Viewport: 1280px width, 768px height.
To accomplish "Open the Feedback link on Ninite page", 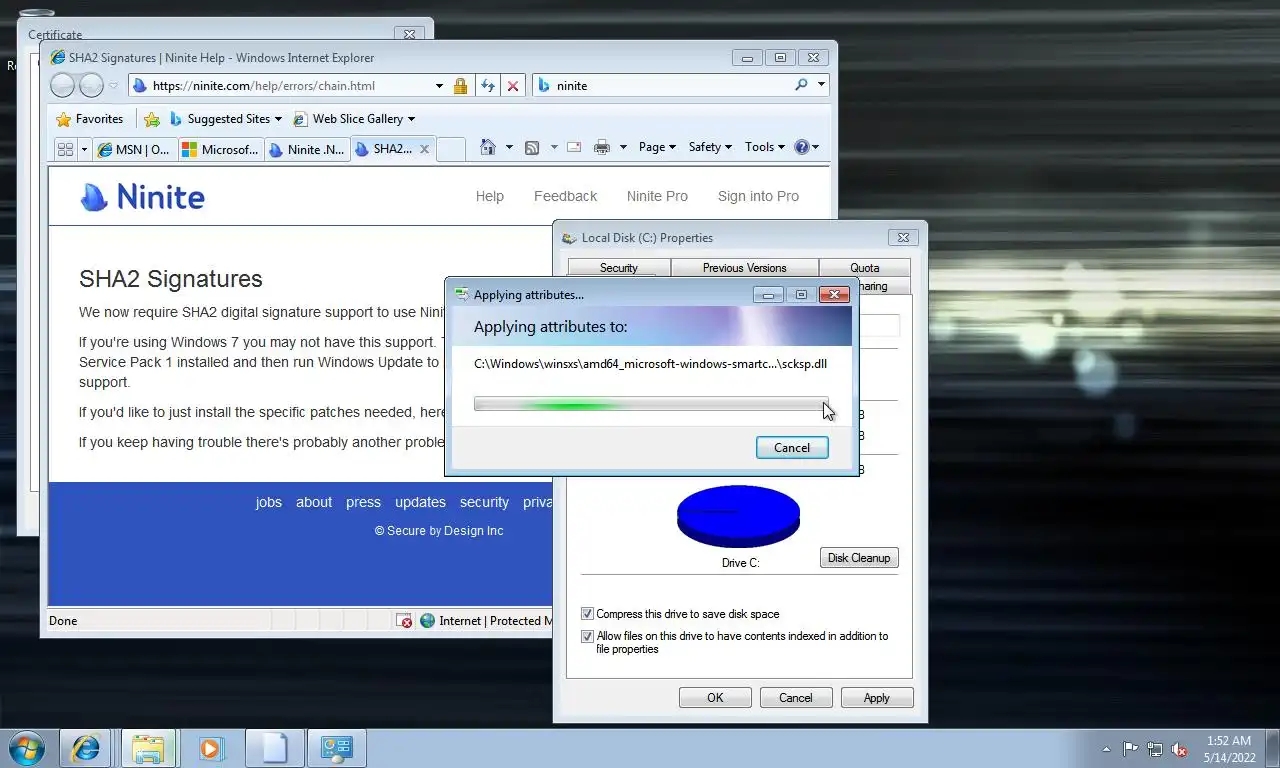I will [x=565, y=197].
